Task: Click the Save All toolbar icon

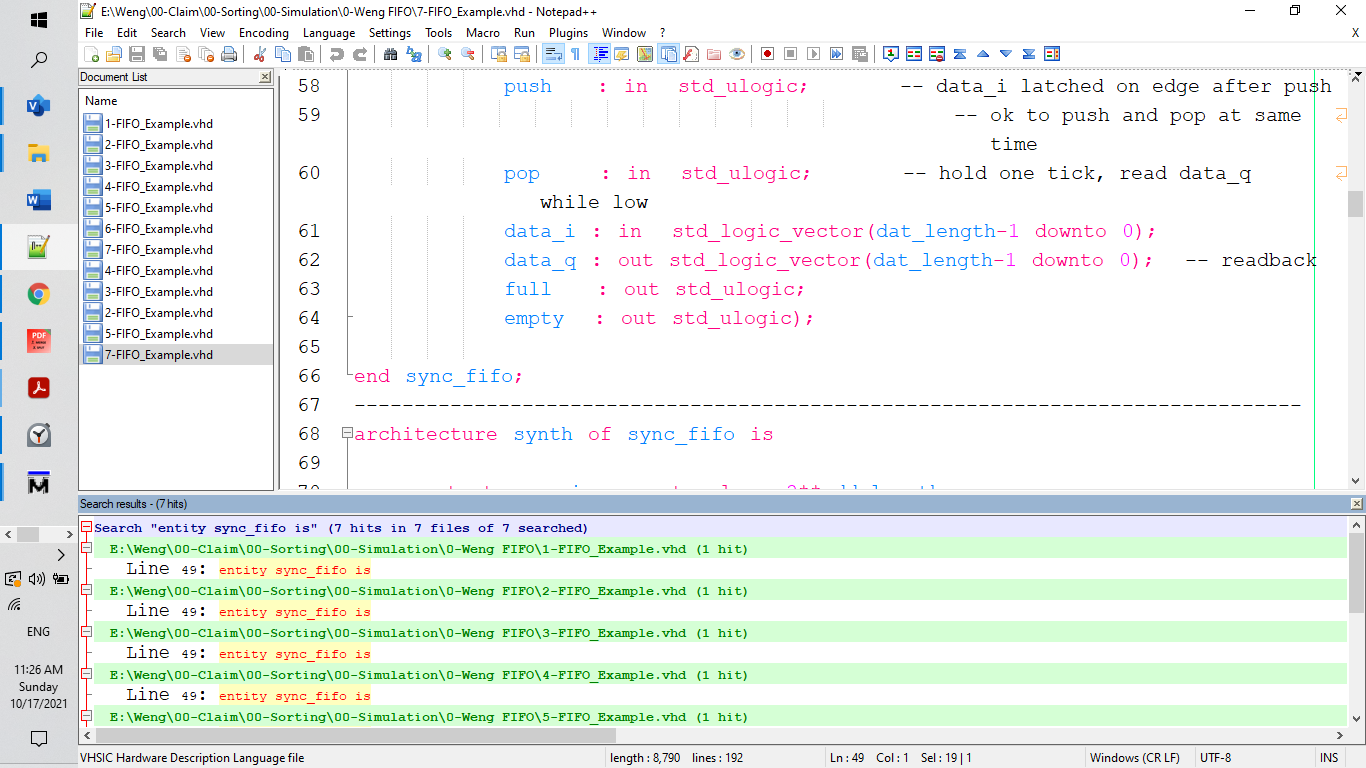Action: [160, 54]
